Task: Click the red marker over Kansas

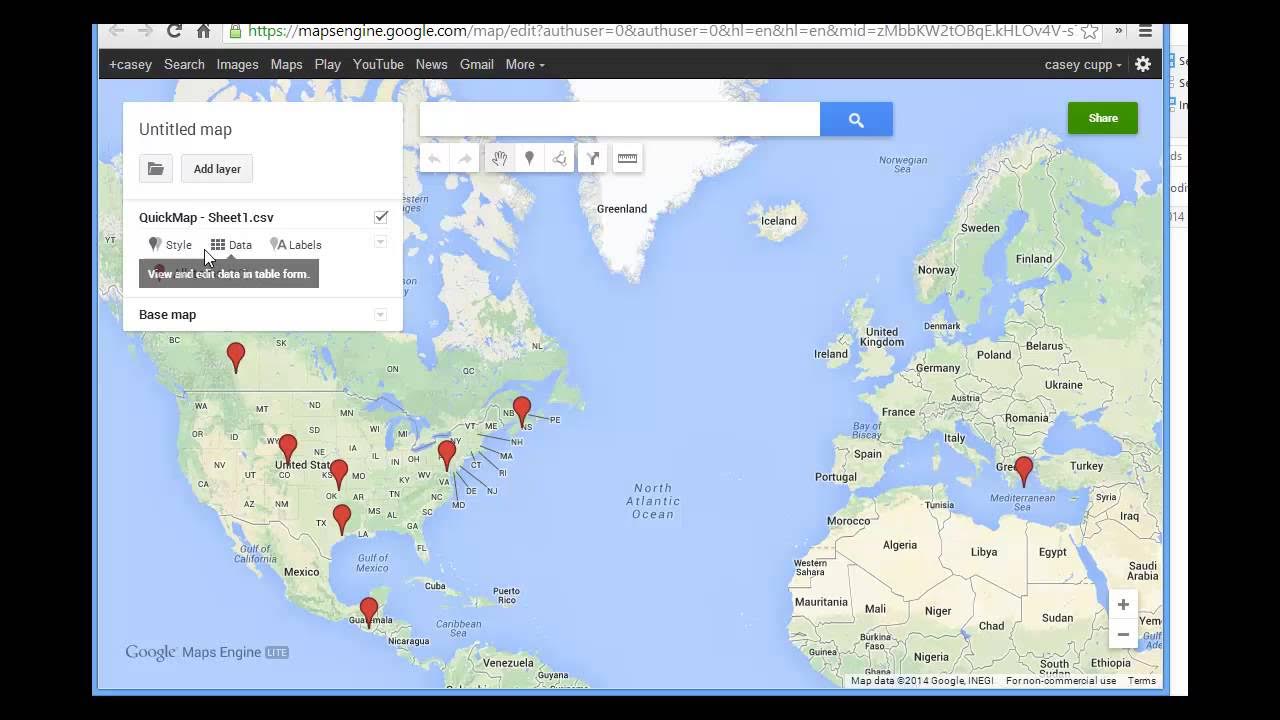Action: 339,473
